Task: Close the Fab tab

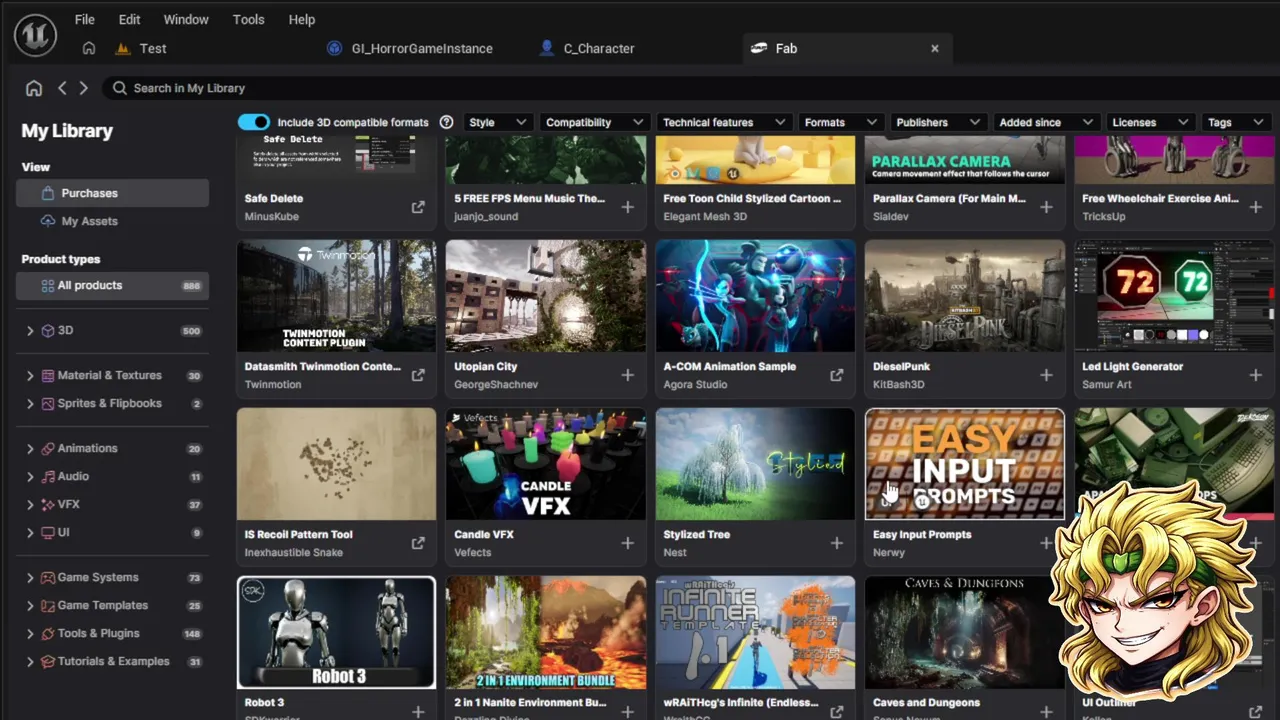Action: [x=935, y=48]
